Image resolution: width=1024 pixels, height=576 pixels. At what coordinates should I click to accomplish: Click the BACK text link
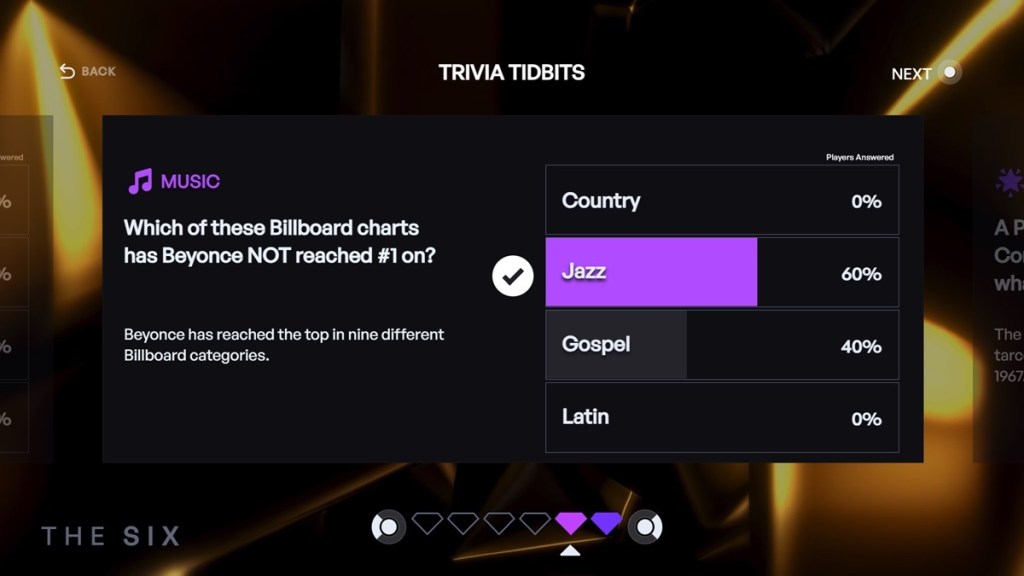(x=98, y=71)
